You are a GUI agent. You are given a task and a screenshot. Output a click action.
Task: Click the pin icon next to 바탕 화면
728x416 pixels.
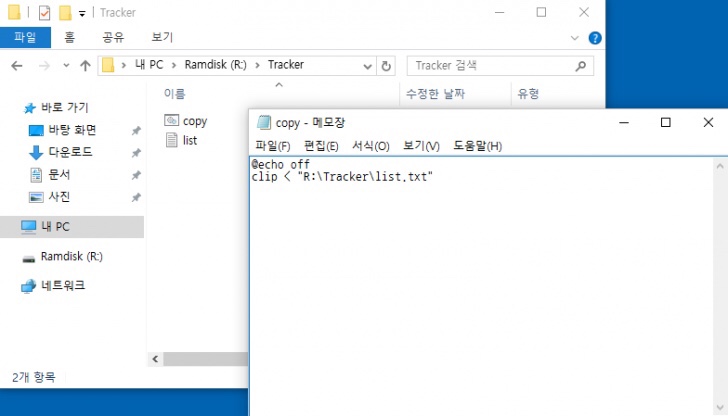136,130
